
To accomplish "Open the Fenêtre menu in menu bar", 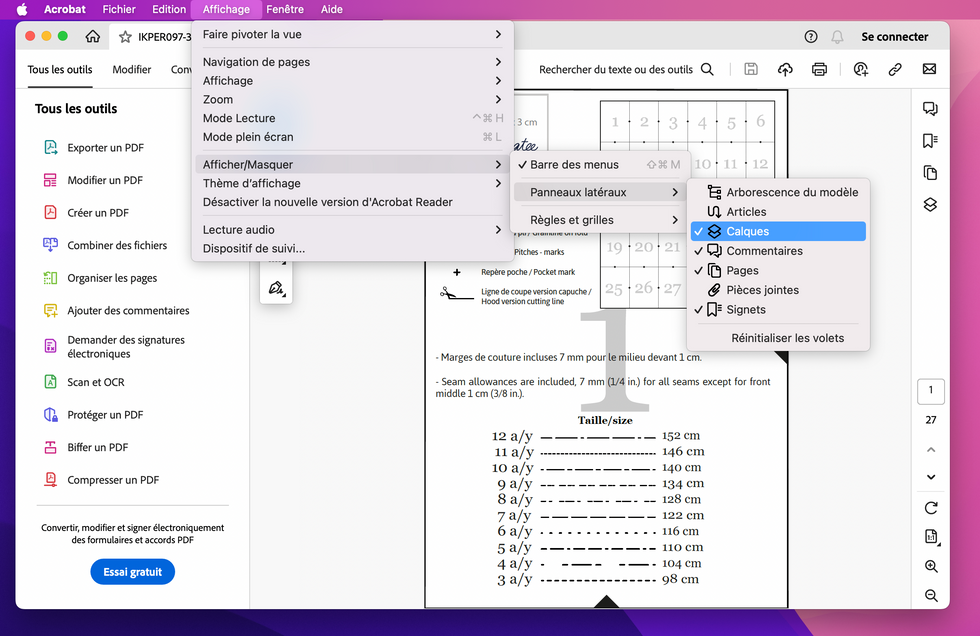I will (285, 9).
